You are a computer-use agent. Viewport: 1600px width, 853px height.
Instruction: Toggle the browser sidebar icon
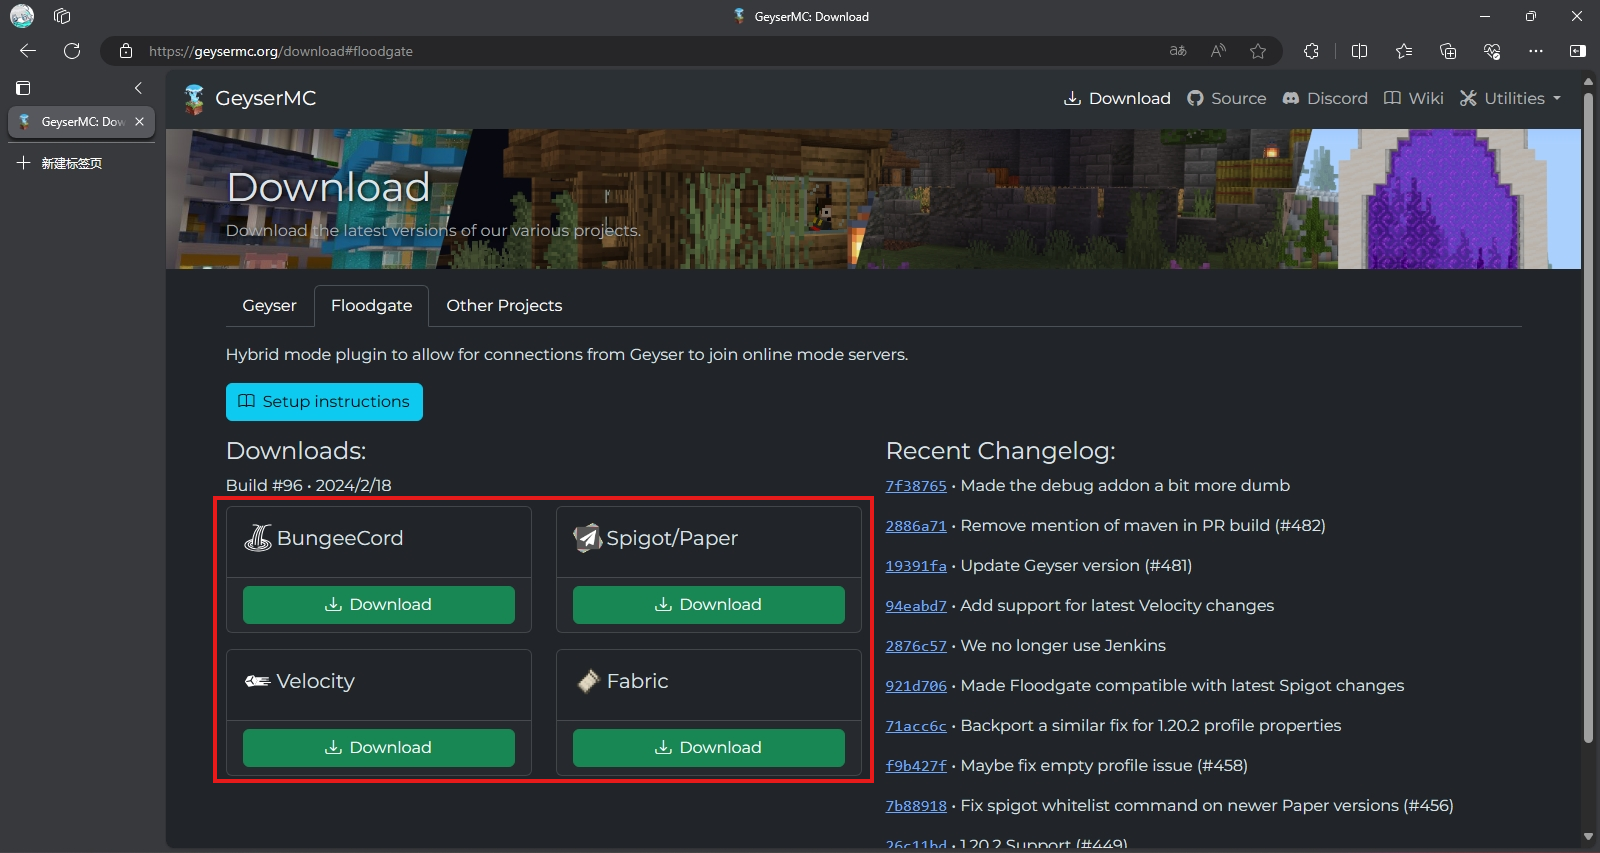[x=1578, y=51]
